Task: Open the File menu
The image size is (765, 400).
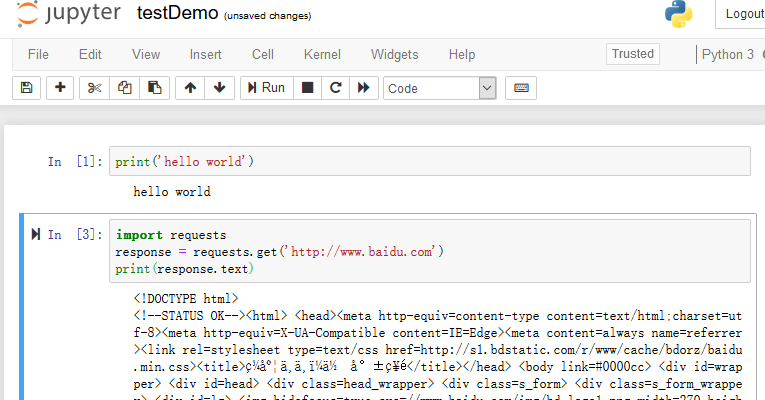Action: click(x=38, y=54)
